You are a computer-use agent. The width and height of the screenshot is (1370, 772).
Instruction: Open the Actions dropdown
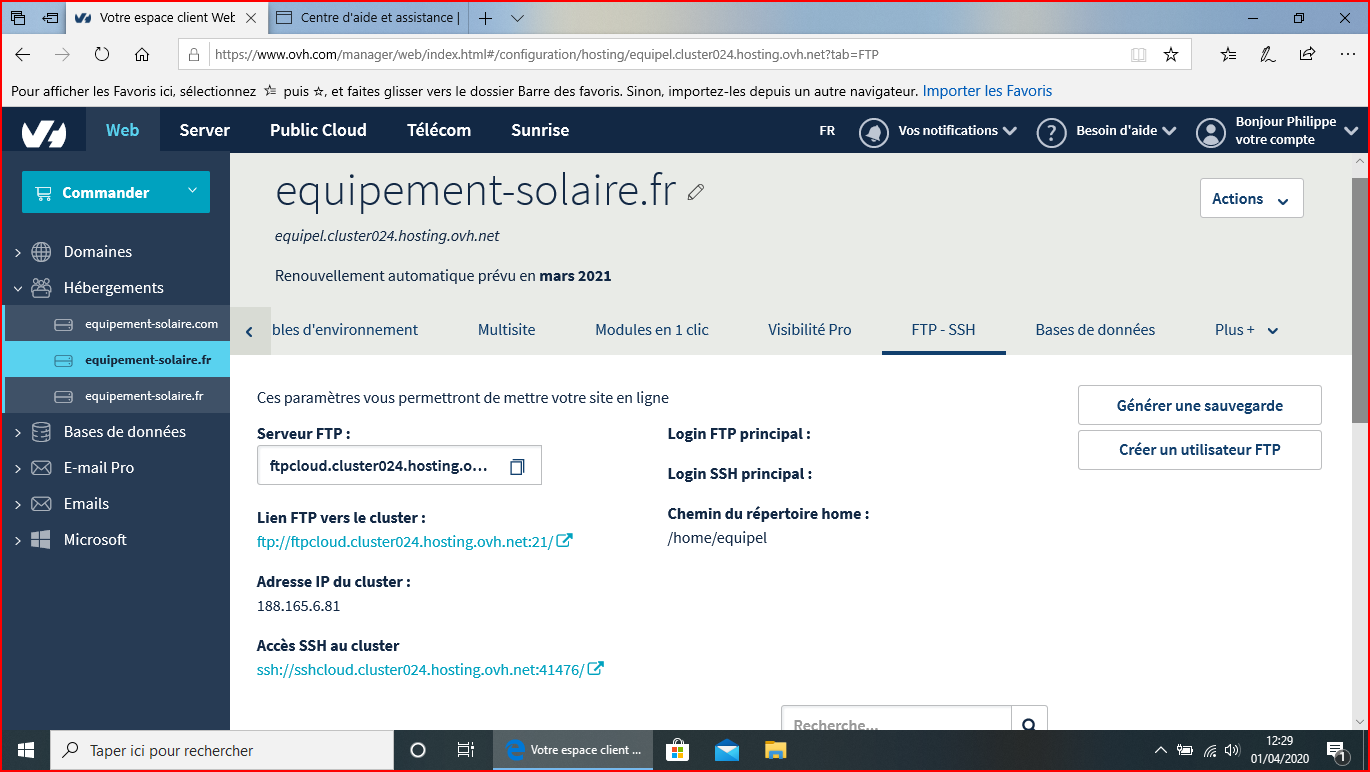(x=1251, y=198)
